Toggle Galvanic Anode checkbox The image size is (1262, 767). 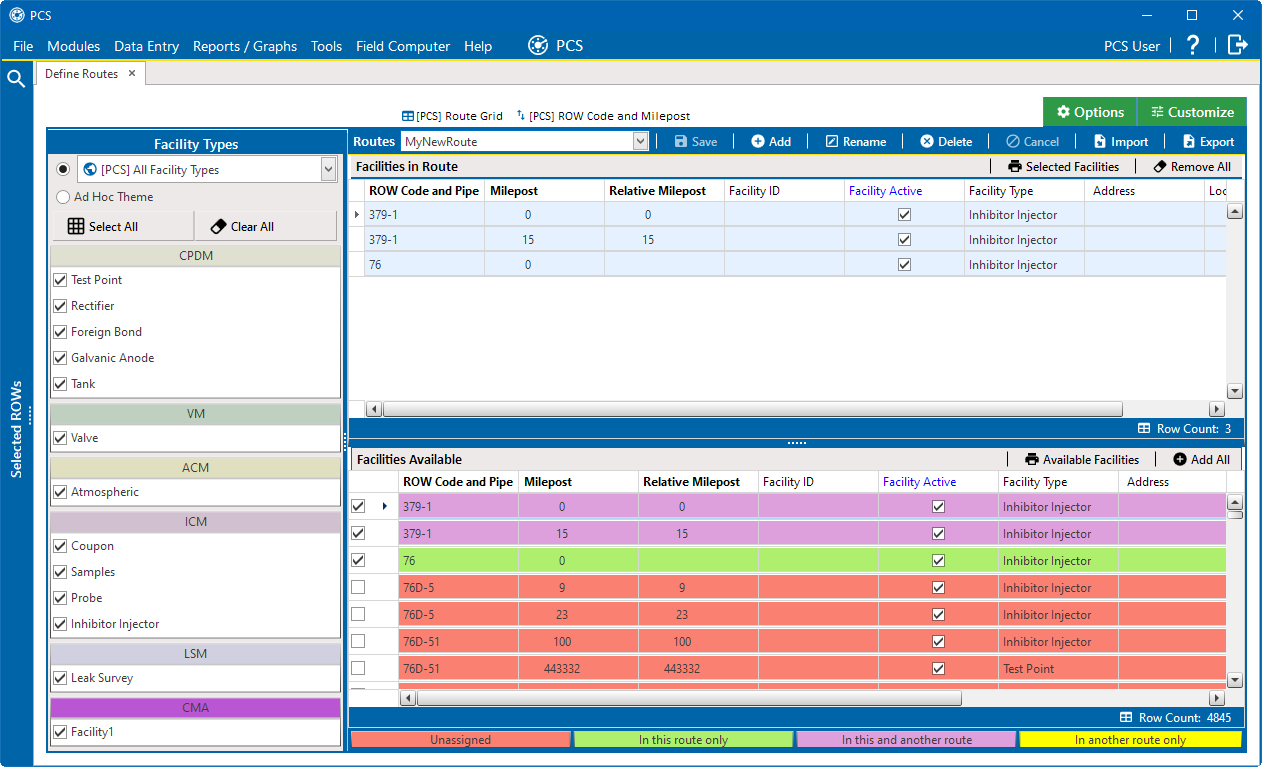60,358
